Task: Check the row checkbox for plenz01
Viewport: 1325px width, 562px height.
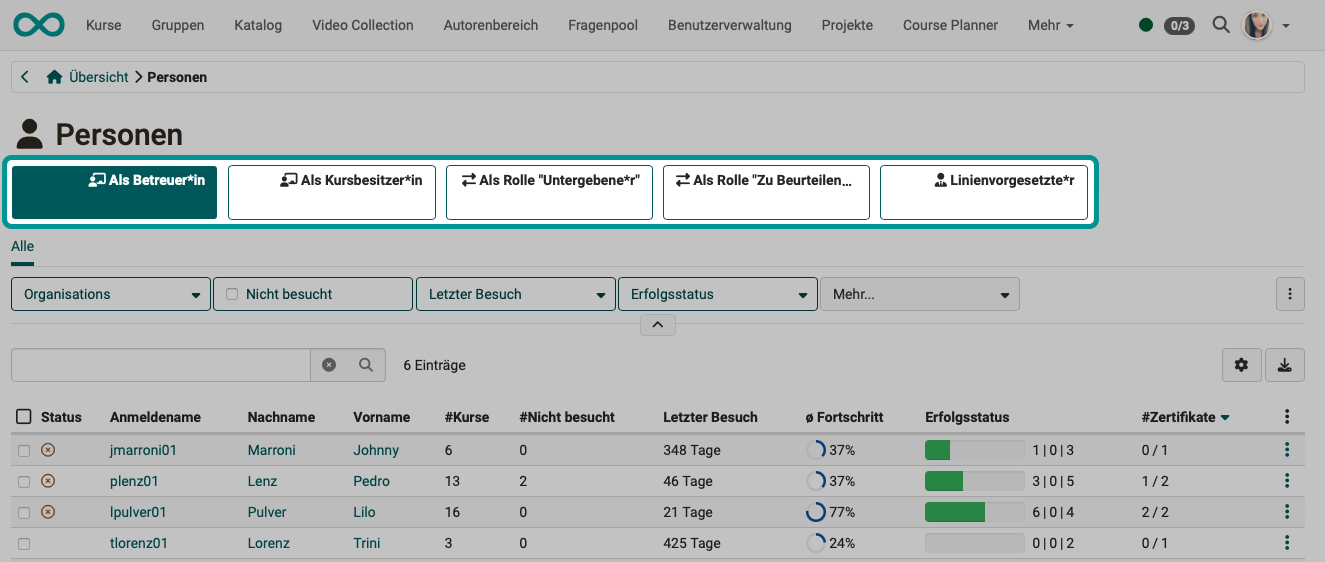Action: click(x=24, y=482)
